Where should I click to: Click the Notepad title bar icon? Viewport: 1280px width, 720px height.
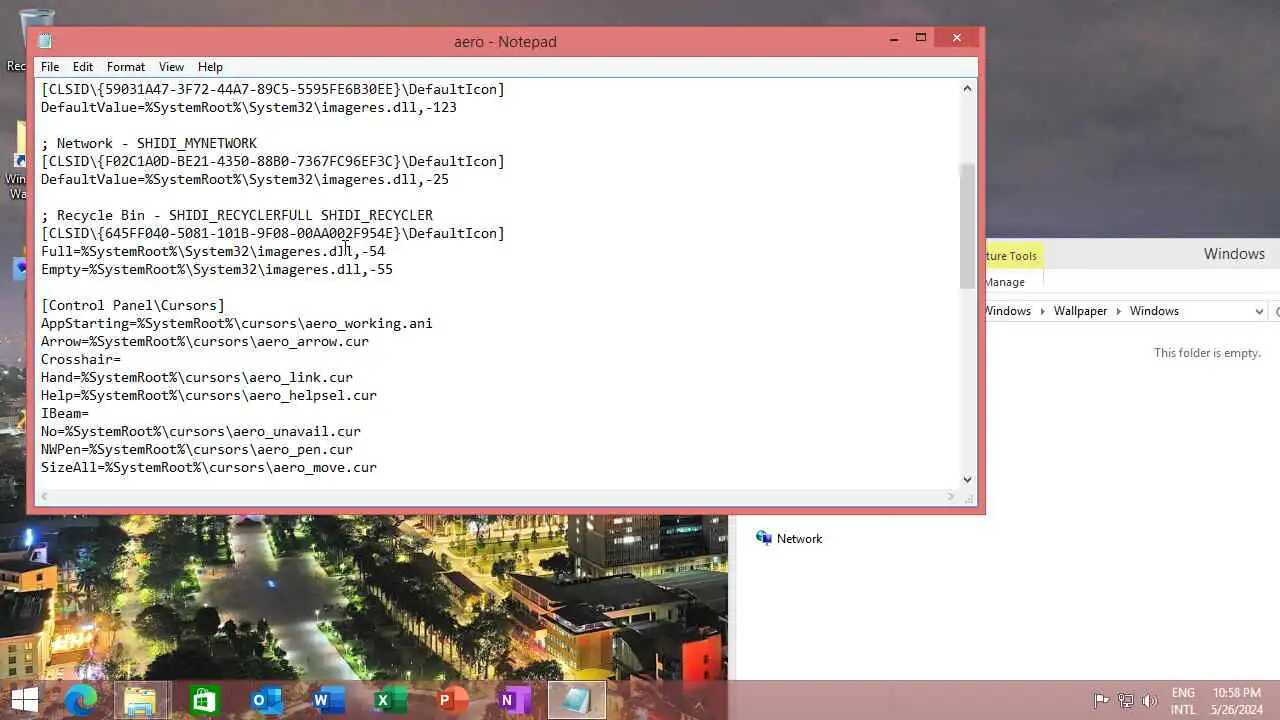click(45, 41)
